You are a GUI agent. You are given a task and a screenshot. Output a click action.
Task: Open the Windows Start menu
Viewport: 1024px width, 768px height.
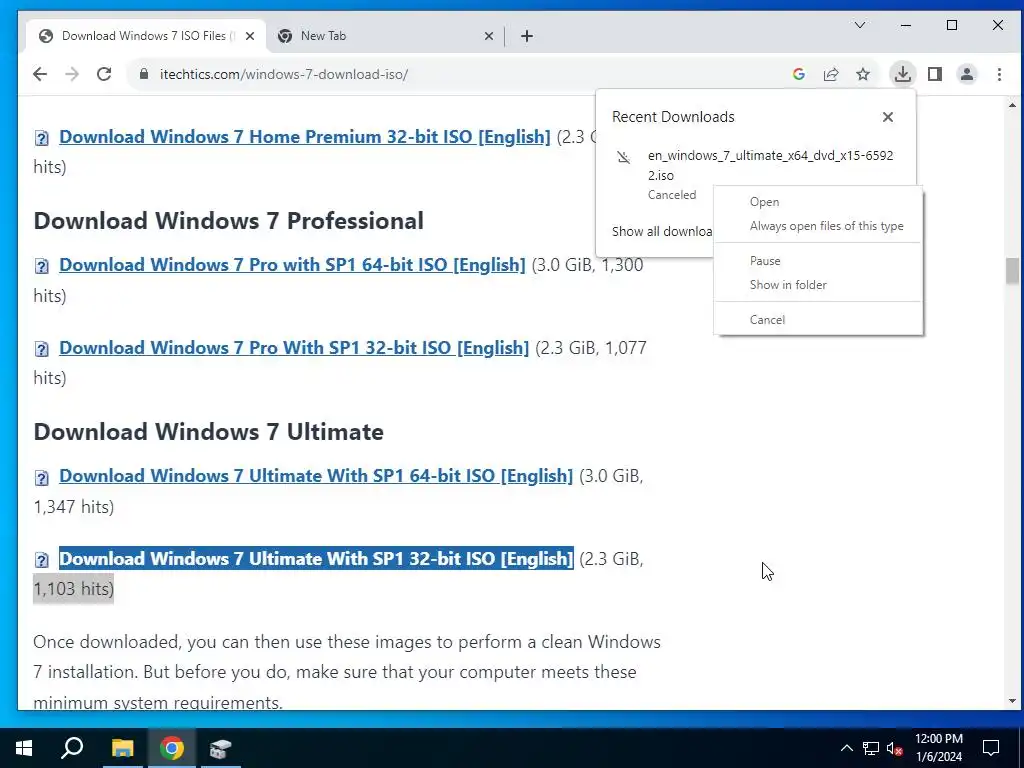(x=24, y=748)
